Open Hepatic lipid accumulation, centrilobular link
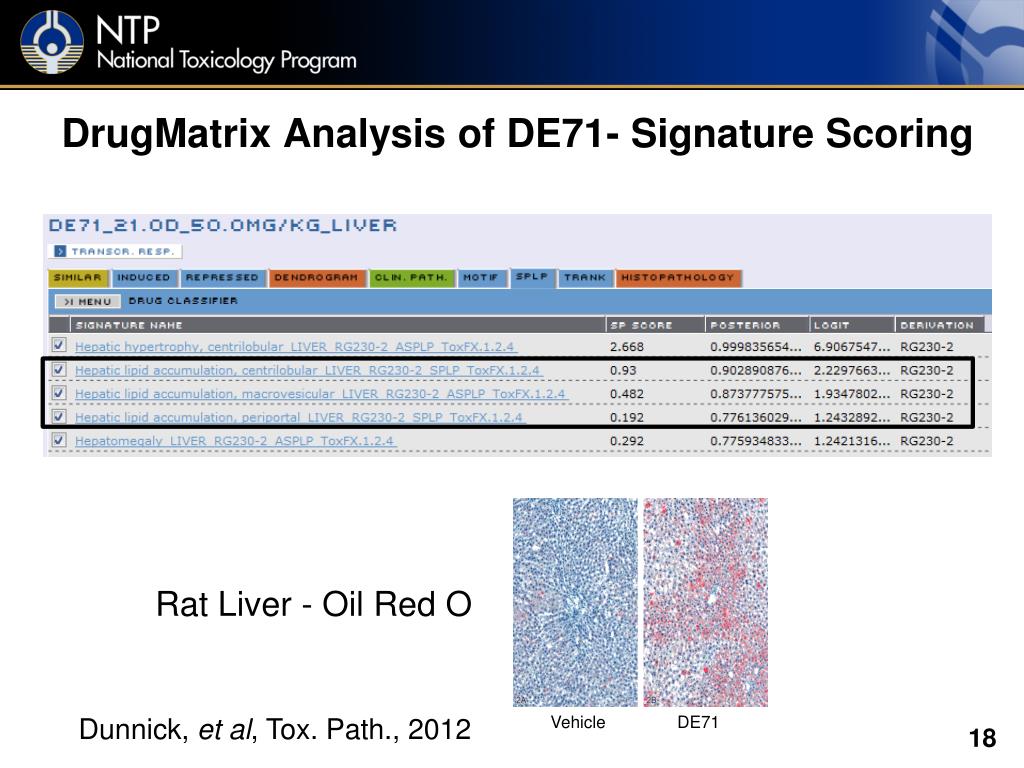 308,370
